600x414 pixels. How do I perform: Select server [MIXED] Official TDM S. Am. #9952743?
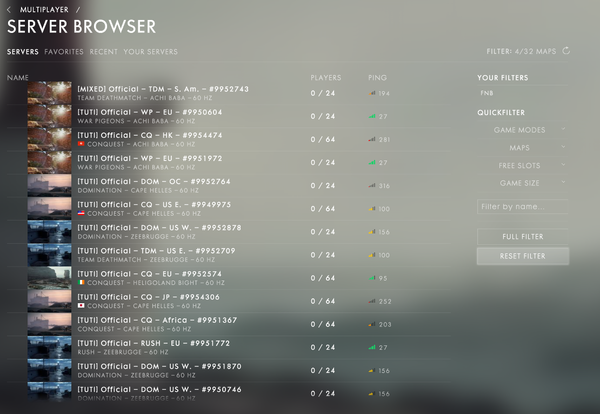pos(229,93)
